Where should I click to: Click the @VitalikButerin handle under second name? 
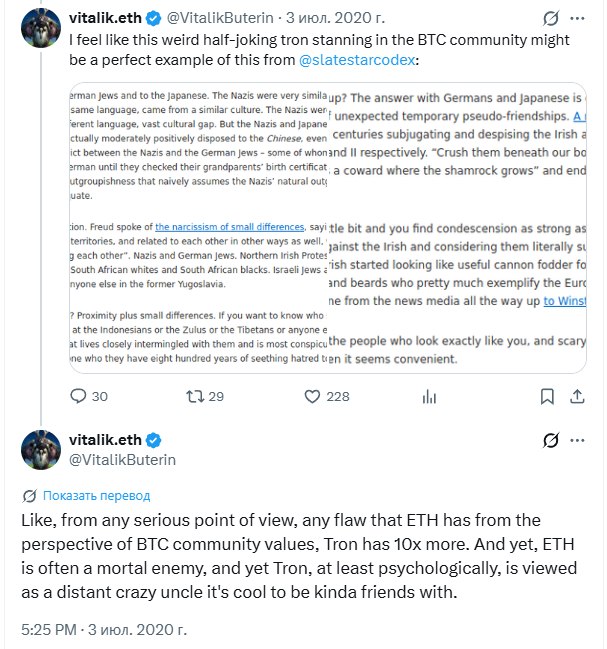(122, 460)
